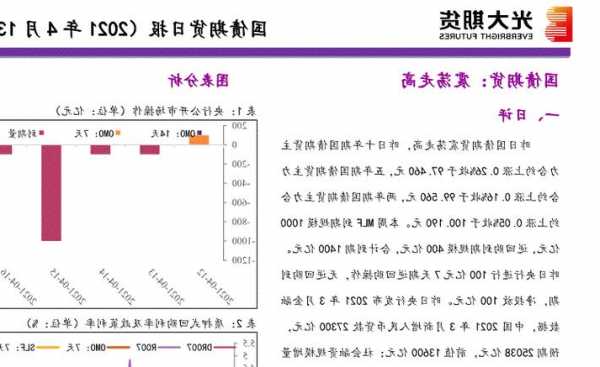This screenshot has height=367, width=600.
Task: Click the 图表分析 heading
Action: (x=199, y=80)
